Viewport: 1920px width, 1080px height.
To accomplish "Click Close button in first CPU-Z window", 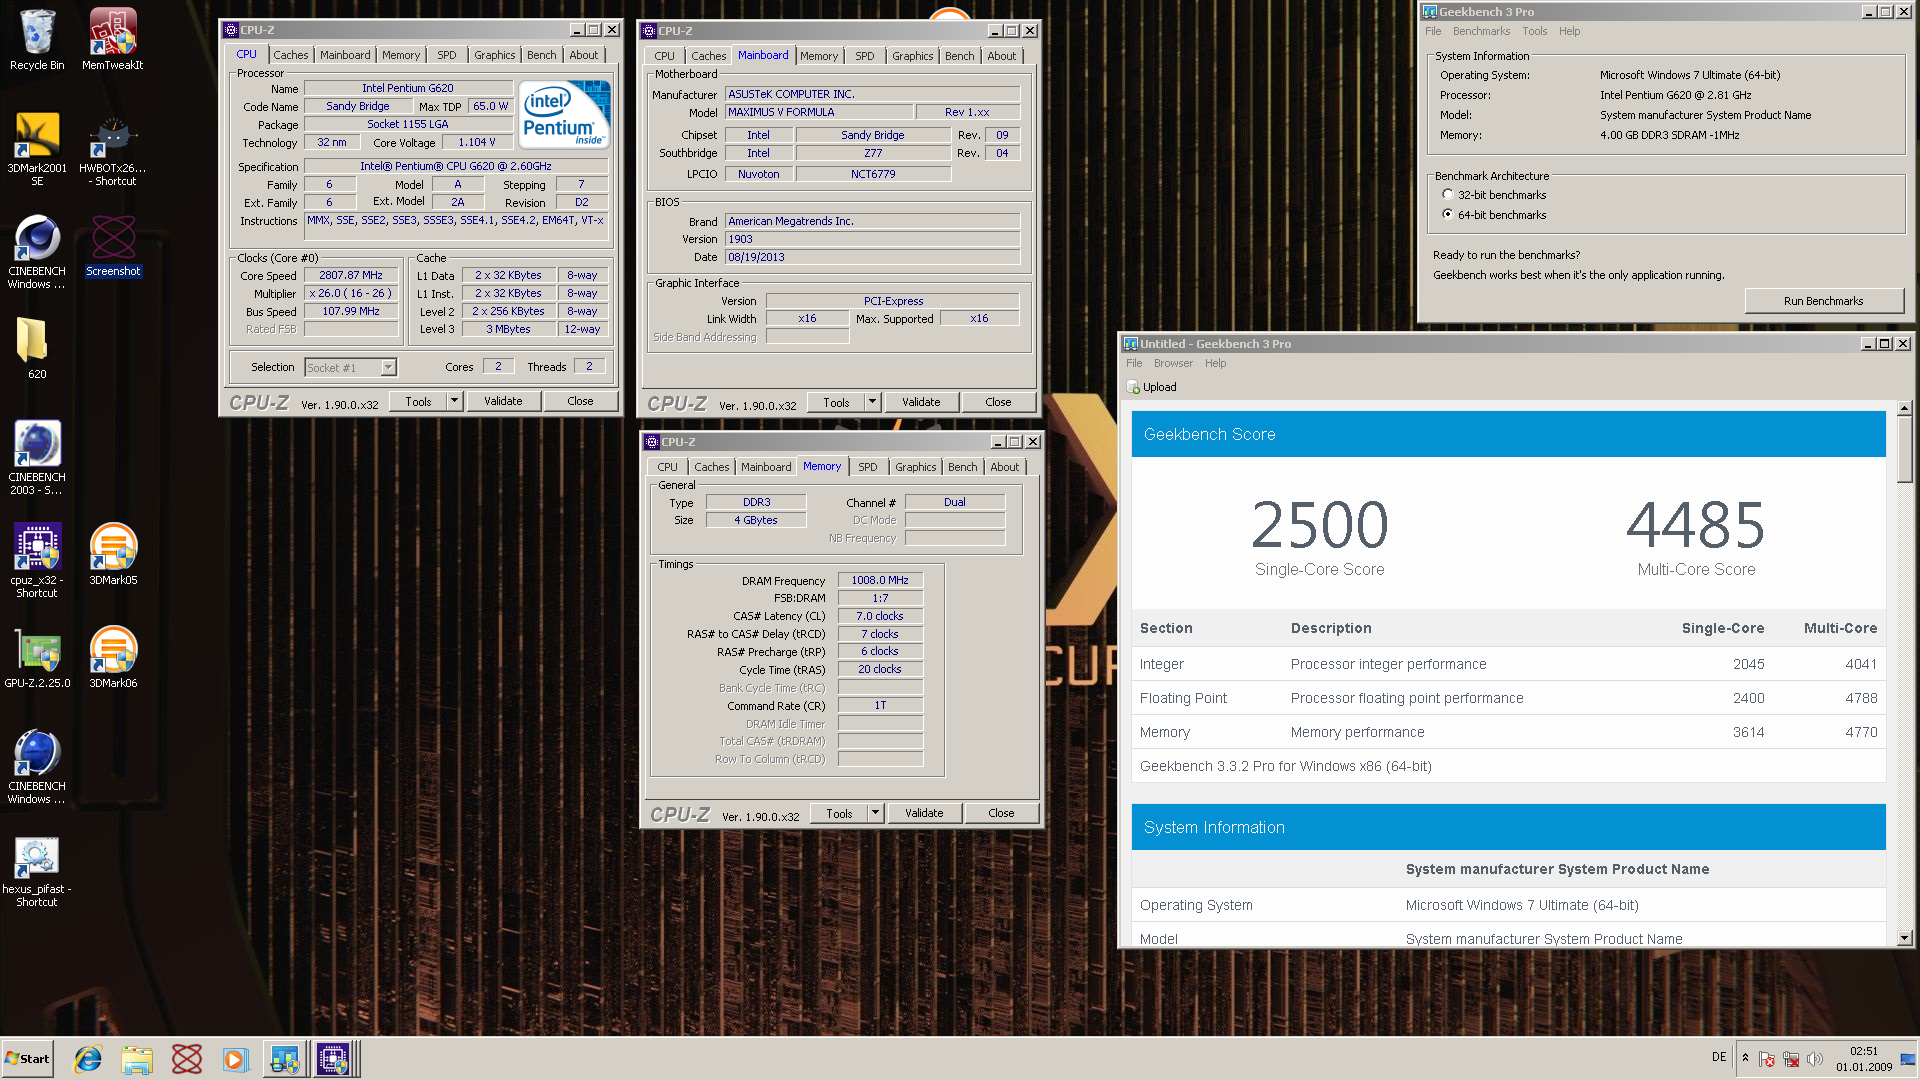I will 580,402.
